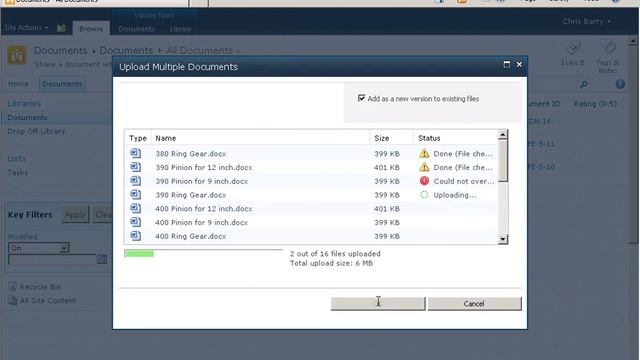The image size is (640, 360).
Task: Open the Documents link in the sidebar
Action: 27,118
